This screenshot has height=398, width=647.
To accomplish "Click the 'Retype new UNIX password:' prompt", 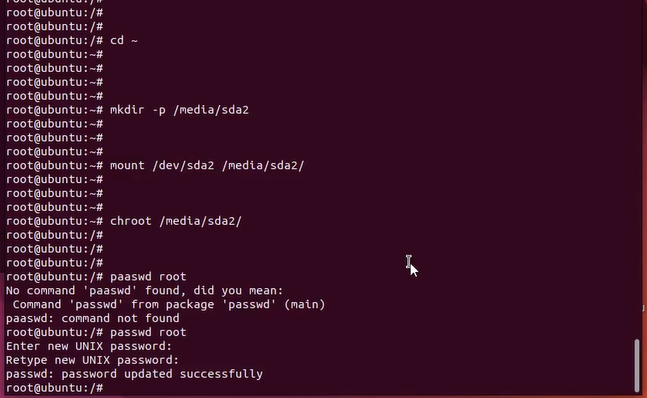I will pos(92,360).
